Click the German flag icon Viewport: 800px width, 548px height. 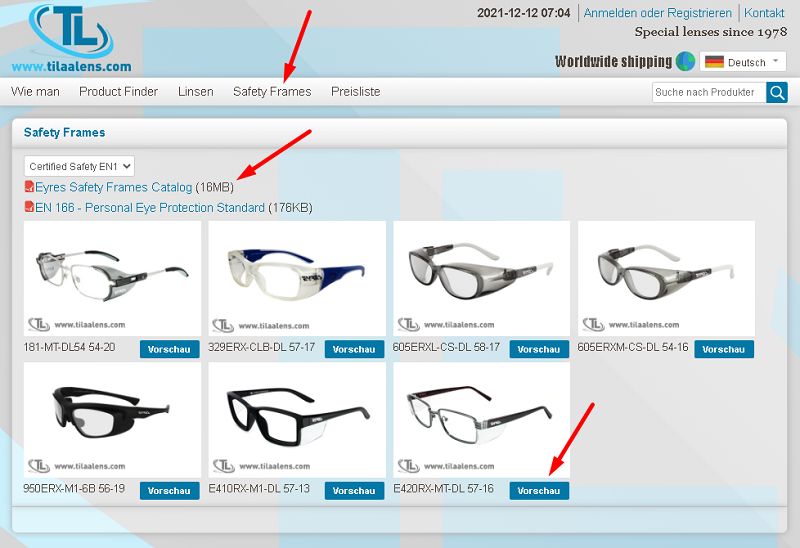tap(714, 62)
